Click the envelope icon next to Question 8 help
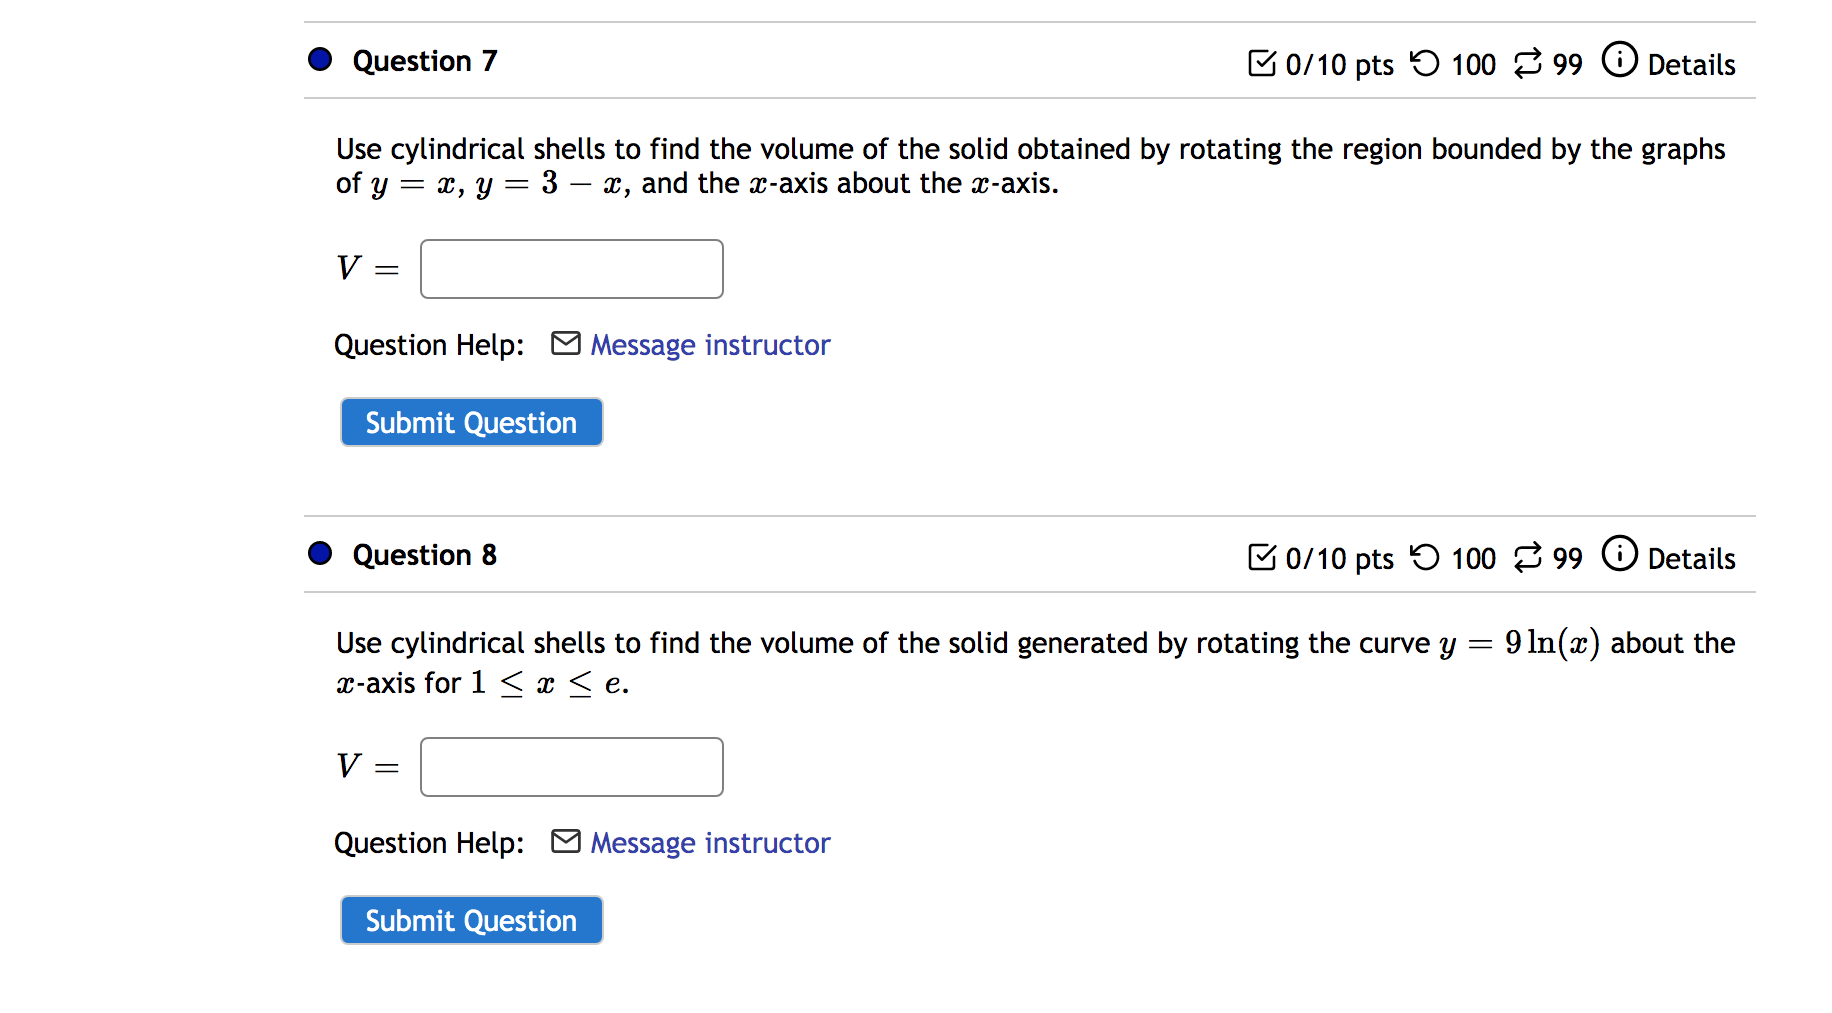The image size is (1832, 1013). pos(565,841)
